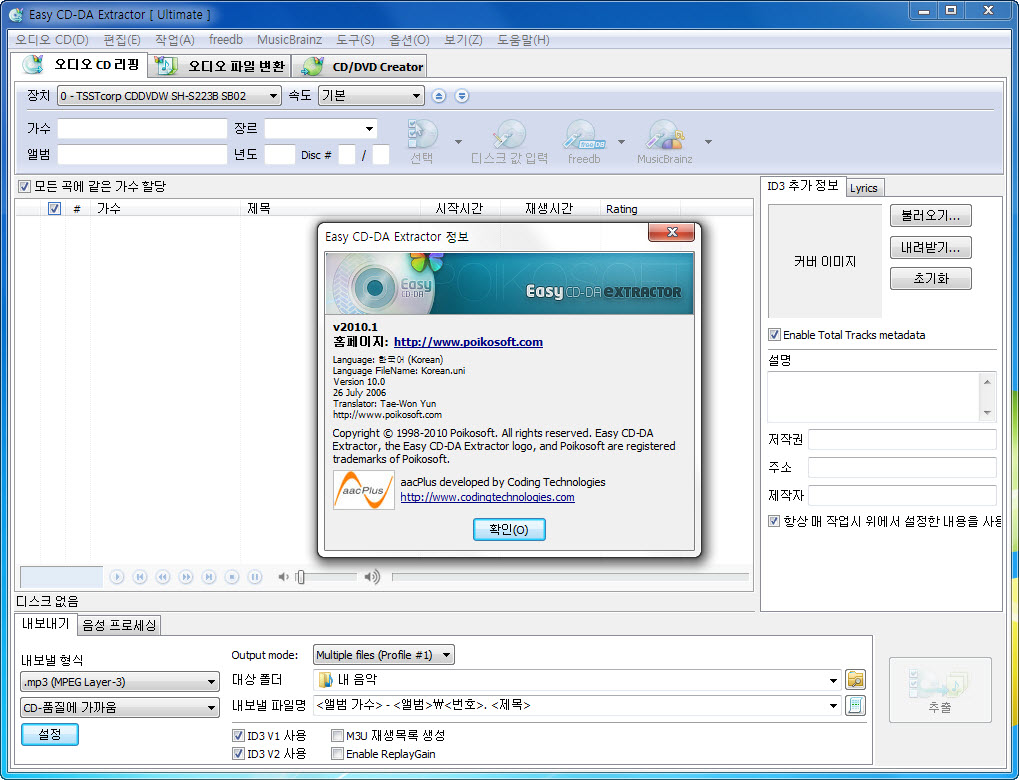Click the fast-forward player button
Screen dimensions: 1019x780
click(x=186, y=577)
